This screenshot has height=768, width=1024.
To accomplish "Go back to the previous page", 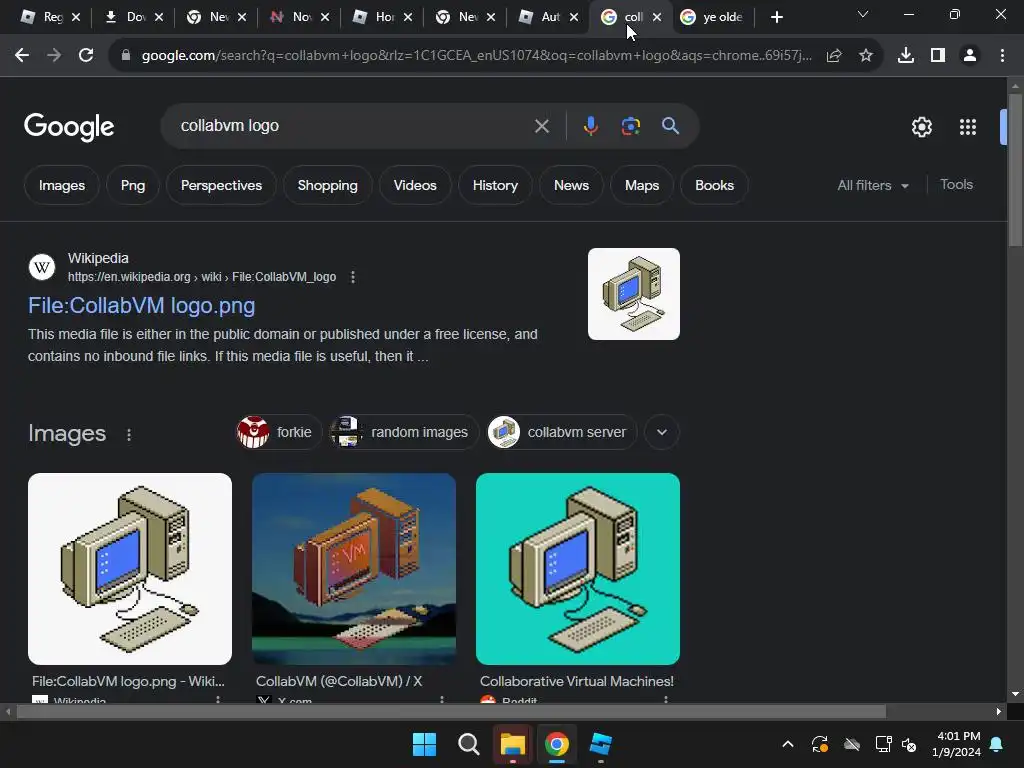I will click(22, 56).
